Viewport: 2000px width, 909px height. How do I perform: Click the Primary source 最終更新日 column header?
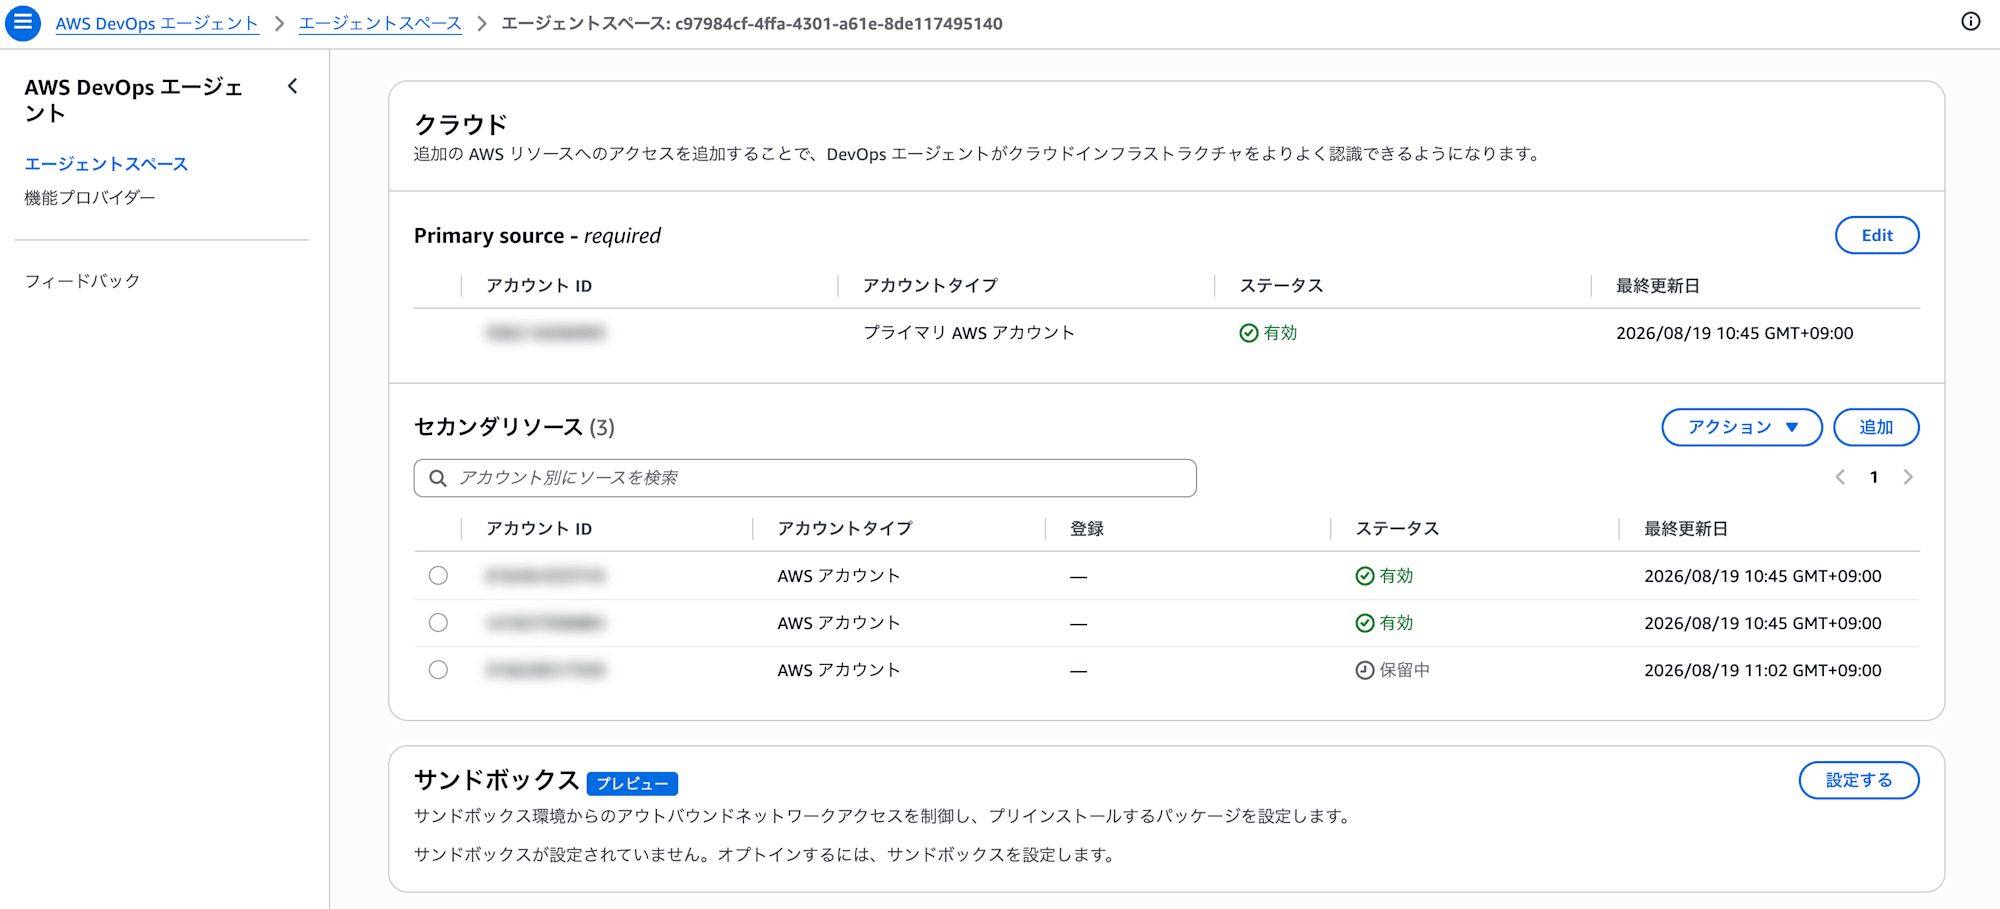(1658, 286)
